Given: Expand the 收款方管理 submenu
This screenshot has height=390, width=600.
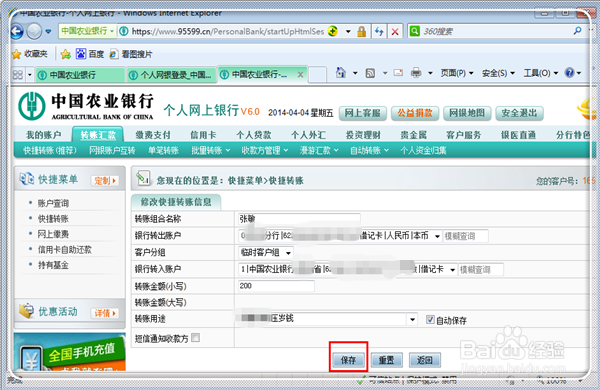Looking at the screenshot, I should pyautogui.click(x=264, y=150).
